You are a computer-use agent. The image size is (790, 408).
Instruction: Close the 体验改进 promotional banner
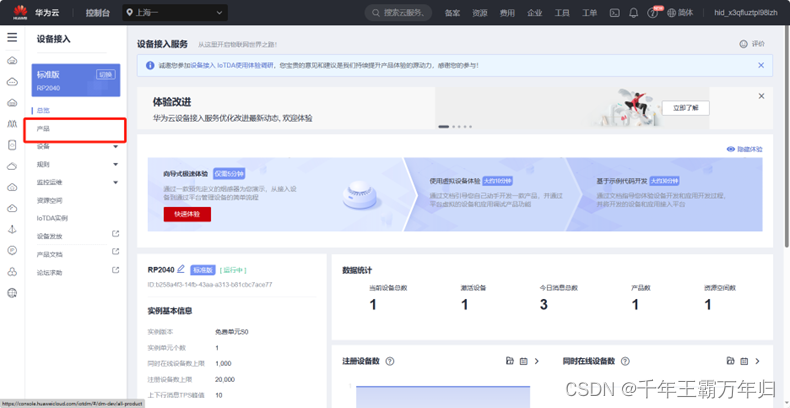[x=761, y=96]
